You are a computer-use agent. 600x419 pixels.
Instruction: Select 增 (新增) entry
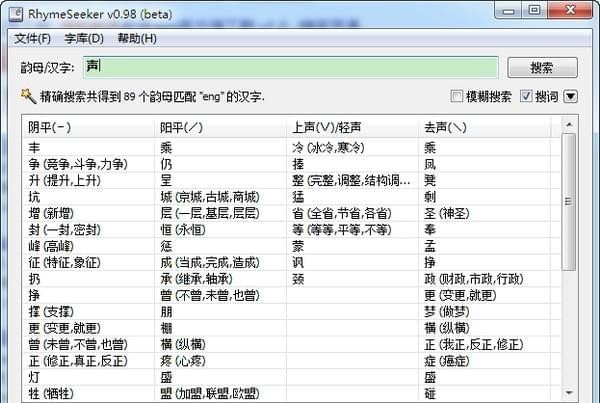[51, 214]
